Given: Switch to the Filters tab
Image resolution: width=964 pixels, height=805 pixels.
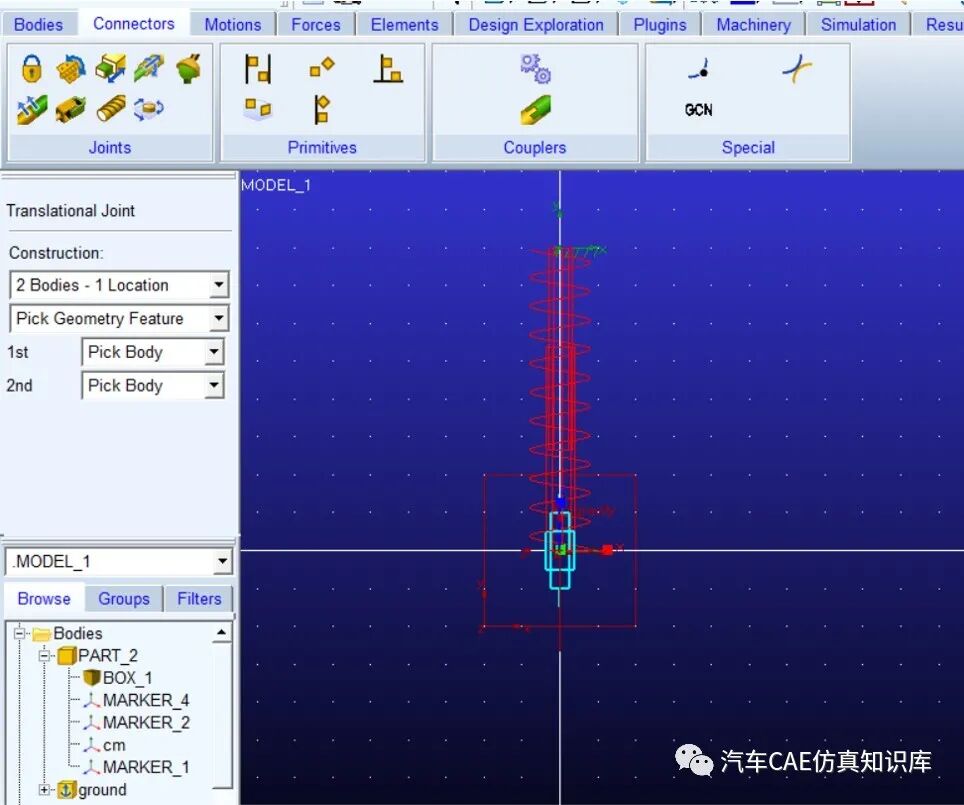Looking at the screenshot, I should pos(199,598).
